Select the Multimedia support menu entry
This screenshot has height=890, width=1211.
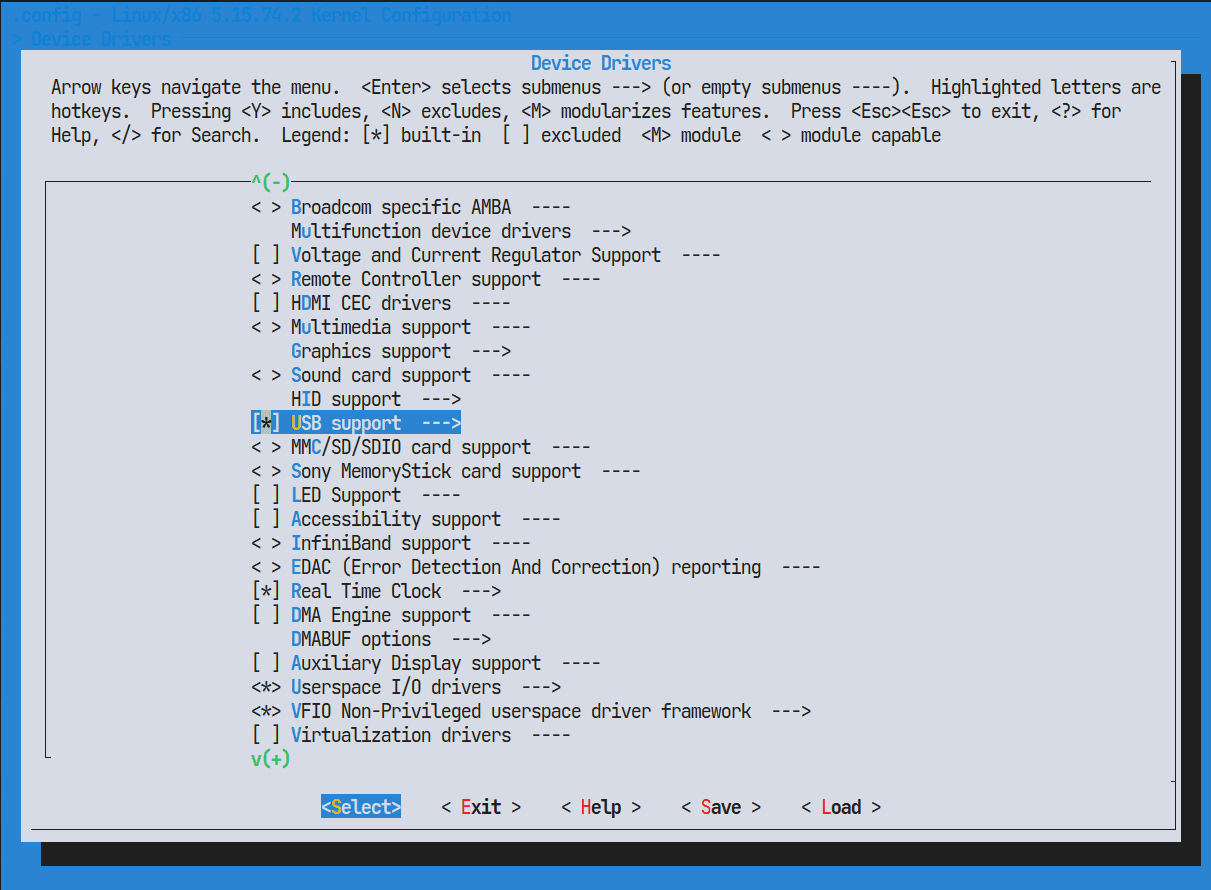coord(380,327)
